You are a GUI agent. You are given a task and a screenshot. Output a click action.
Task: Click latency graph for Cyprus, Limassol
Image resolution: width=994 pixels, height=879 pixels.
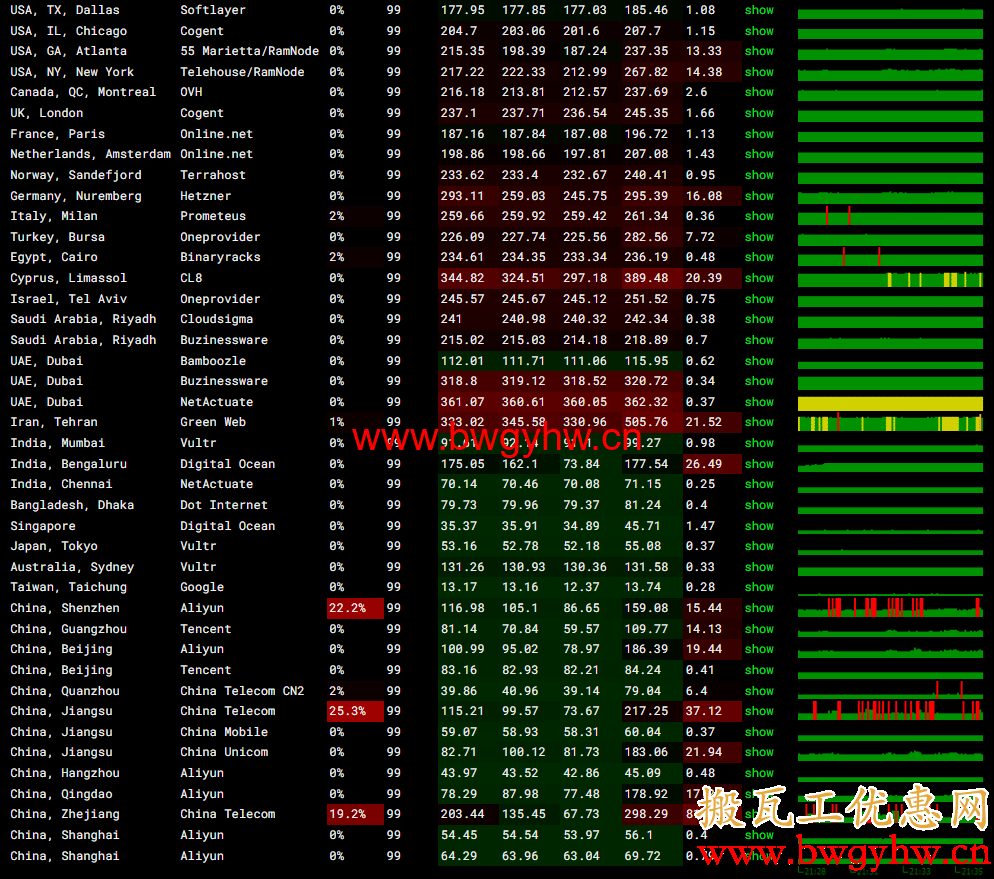[x=890, y=279]
